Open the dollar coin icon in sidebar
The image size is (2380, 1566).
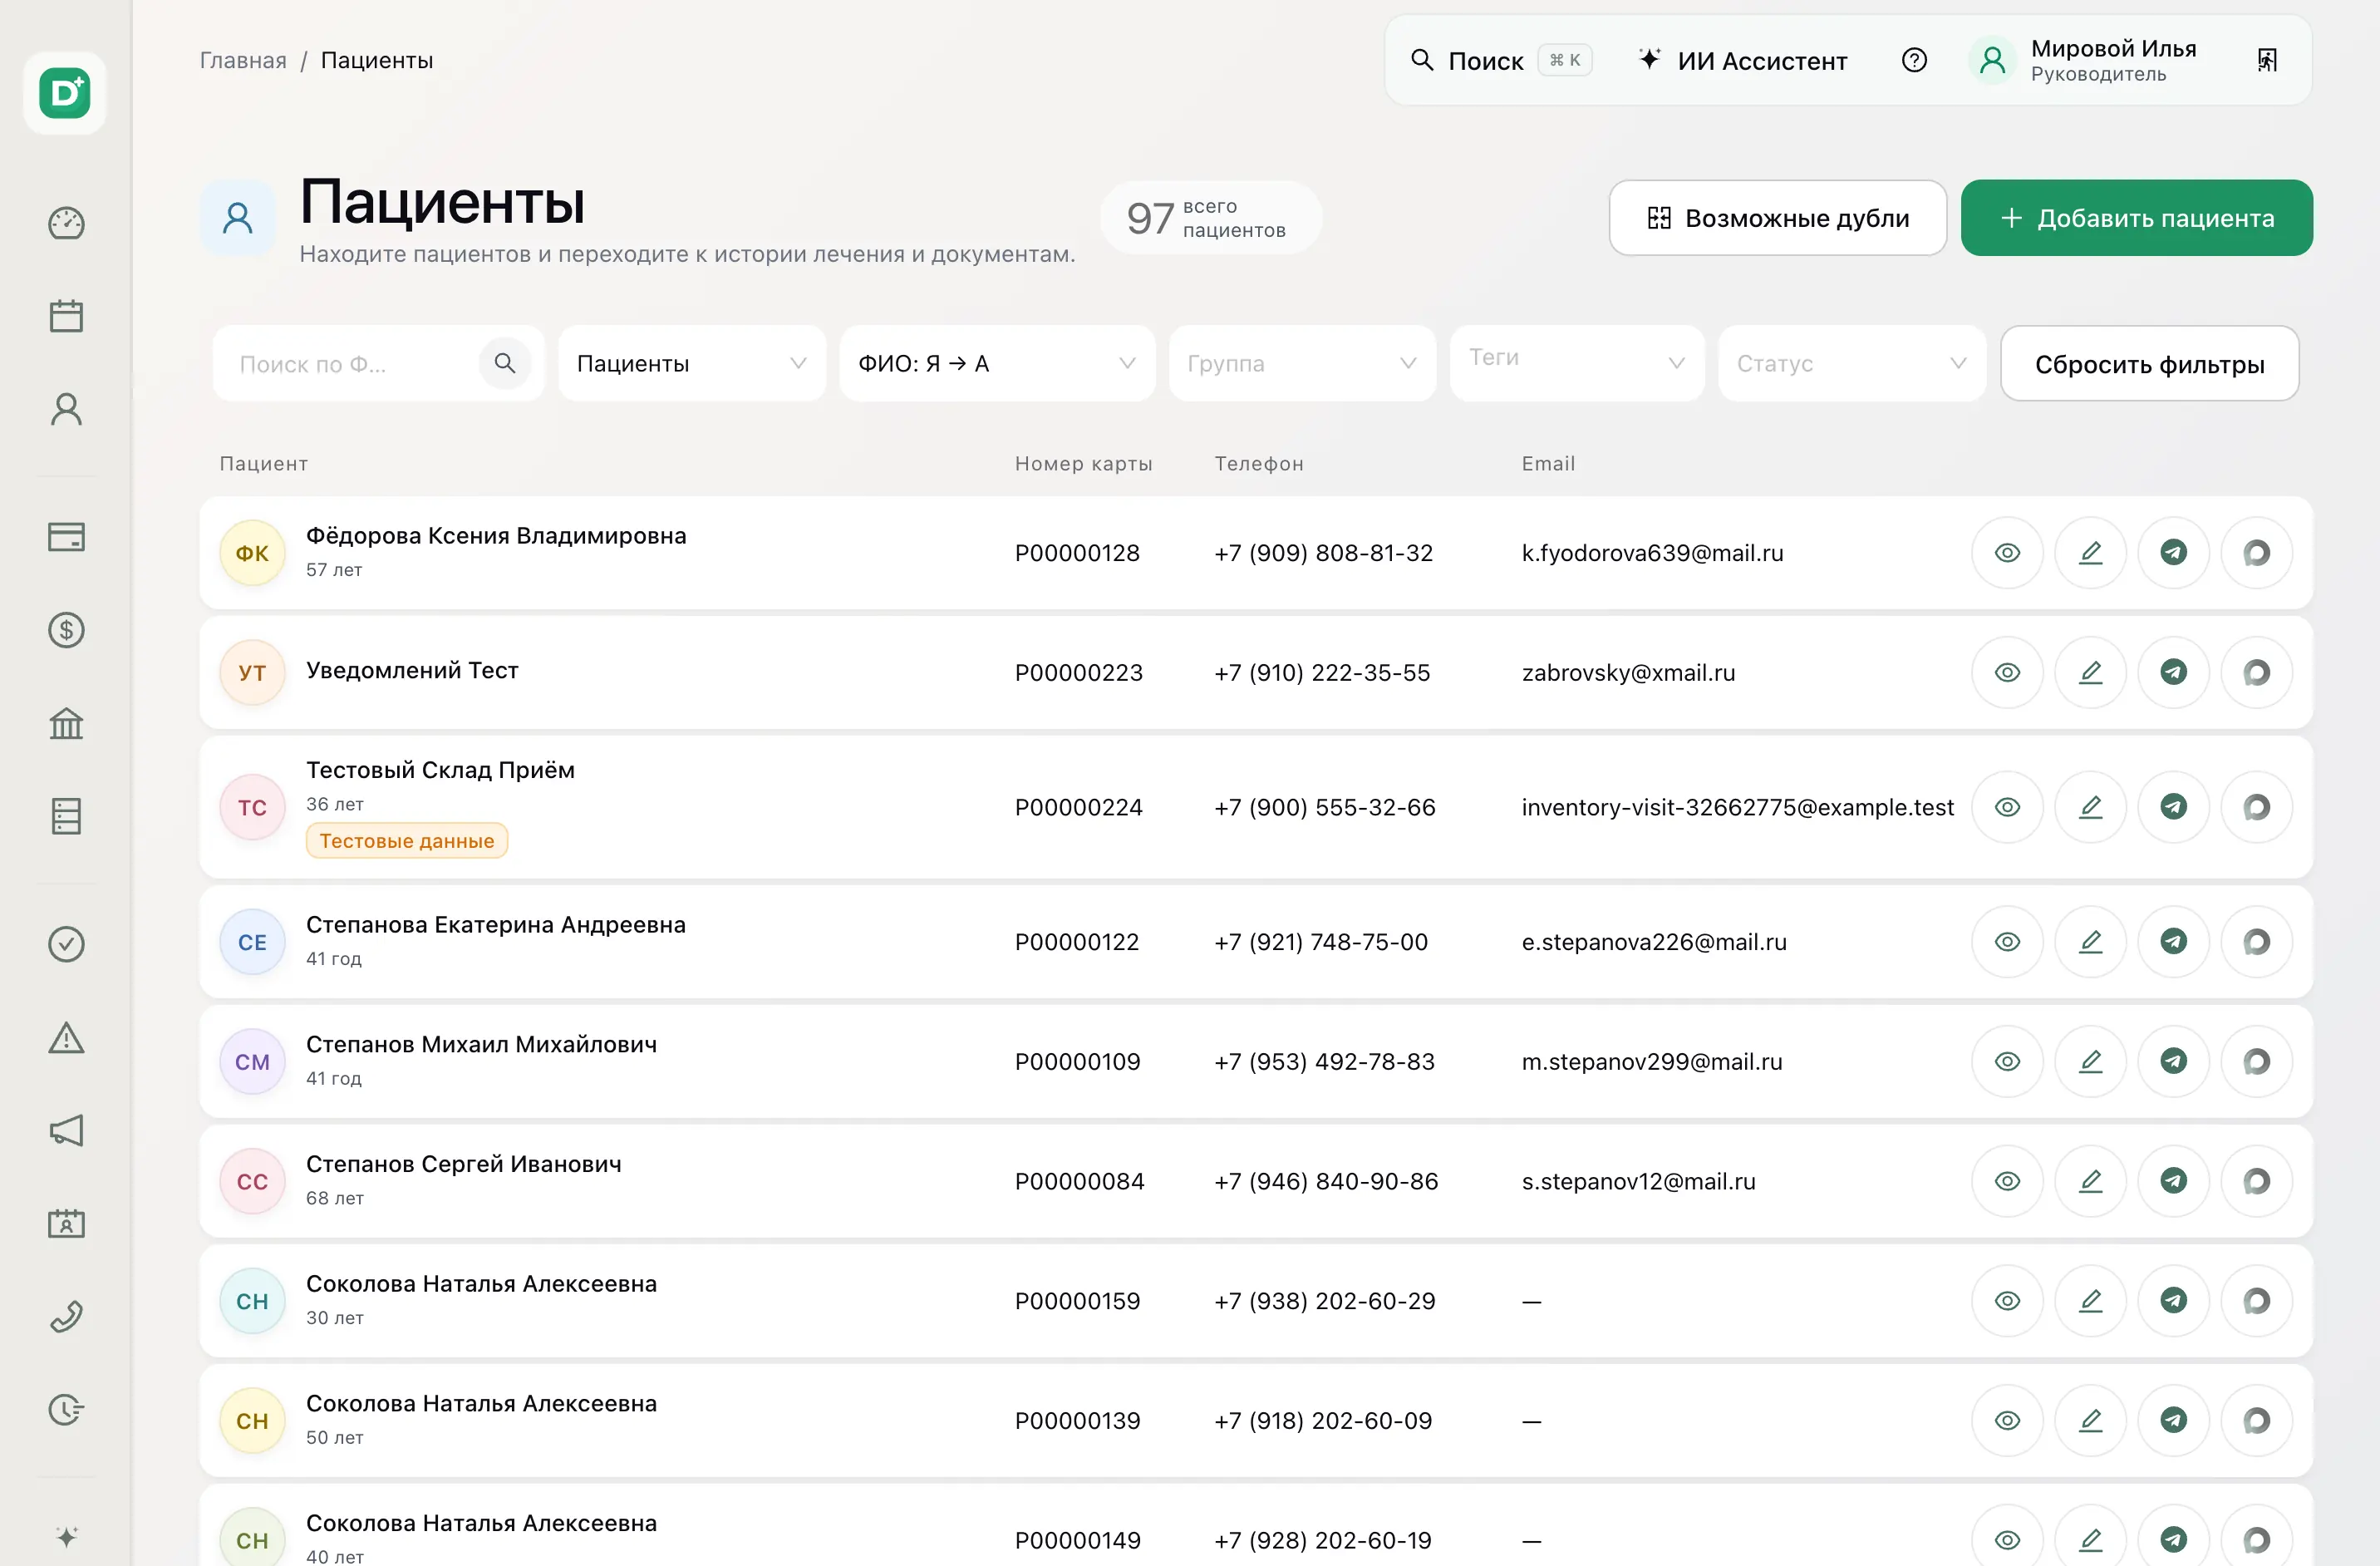point(66,630)
